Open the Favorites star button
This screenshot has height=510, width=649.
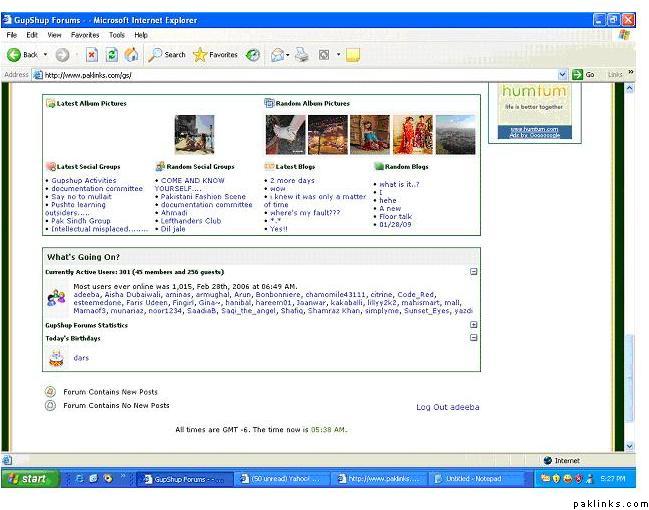coord(215,55)
